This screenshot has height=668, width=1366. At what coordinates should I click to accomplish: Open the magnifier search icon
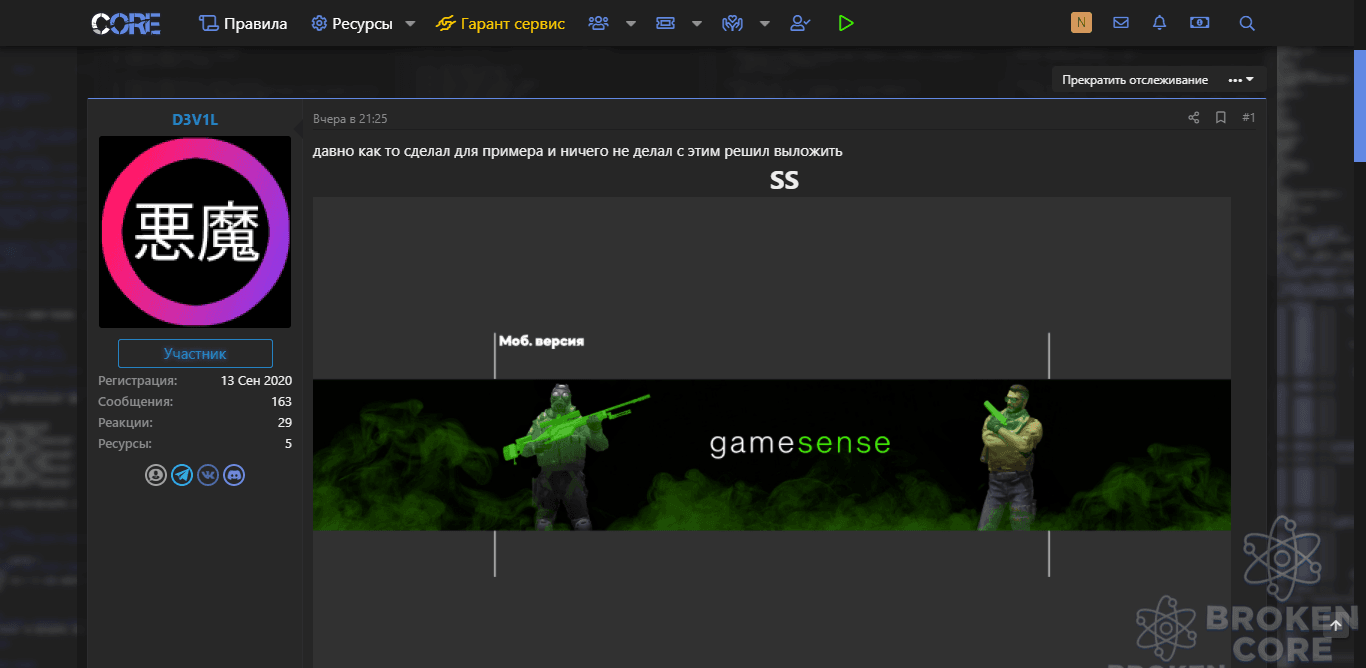pos(1247,23)
